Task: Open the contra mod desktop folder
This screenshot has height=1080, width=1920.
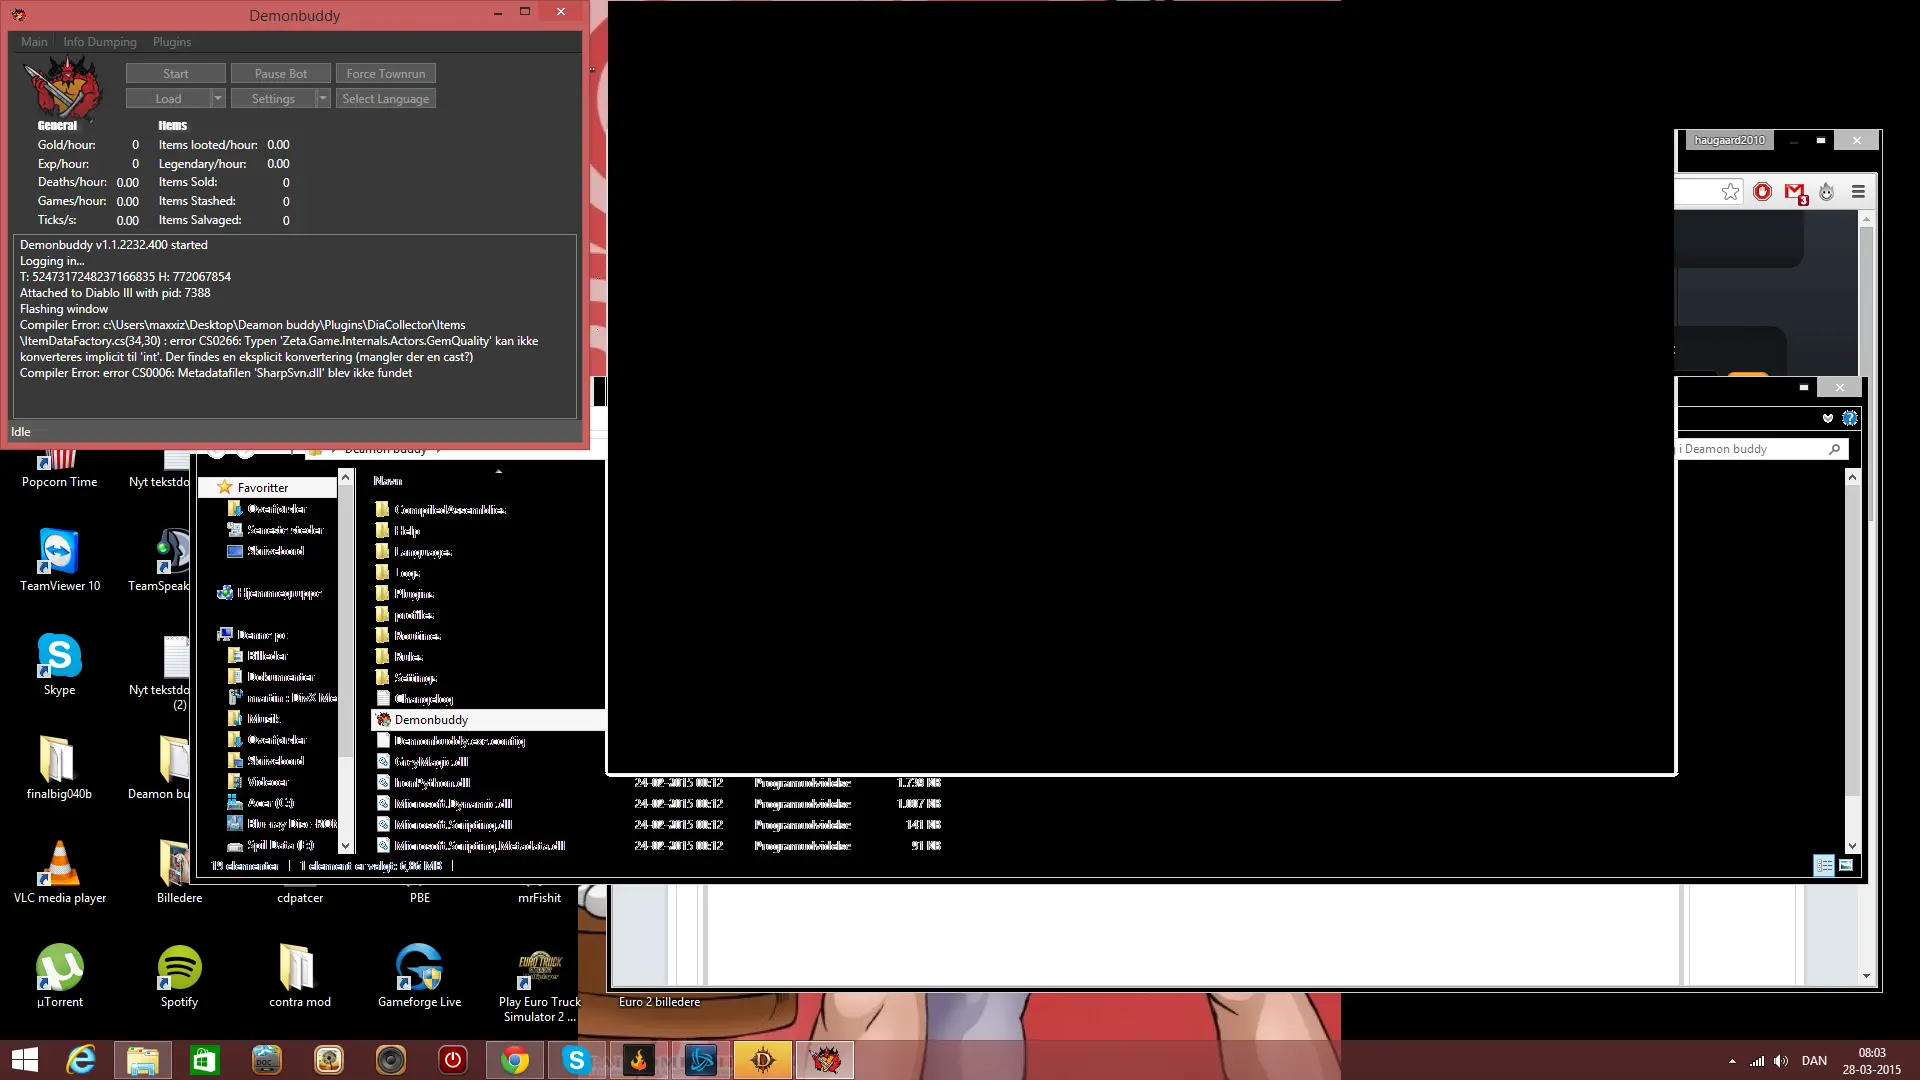Action: pyautogui.click(x=299, y=976)
